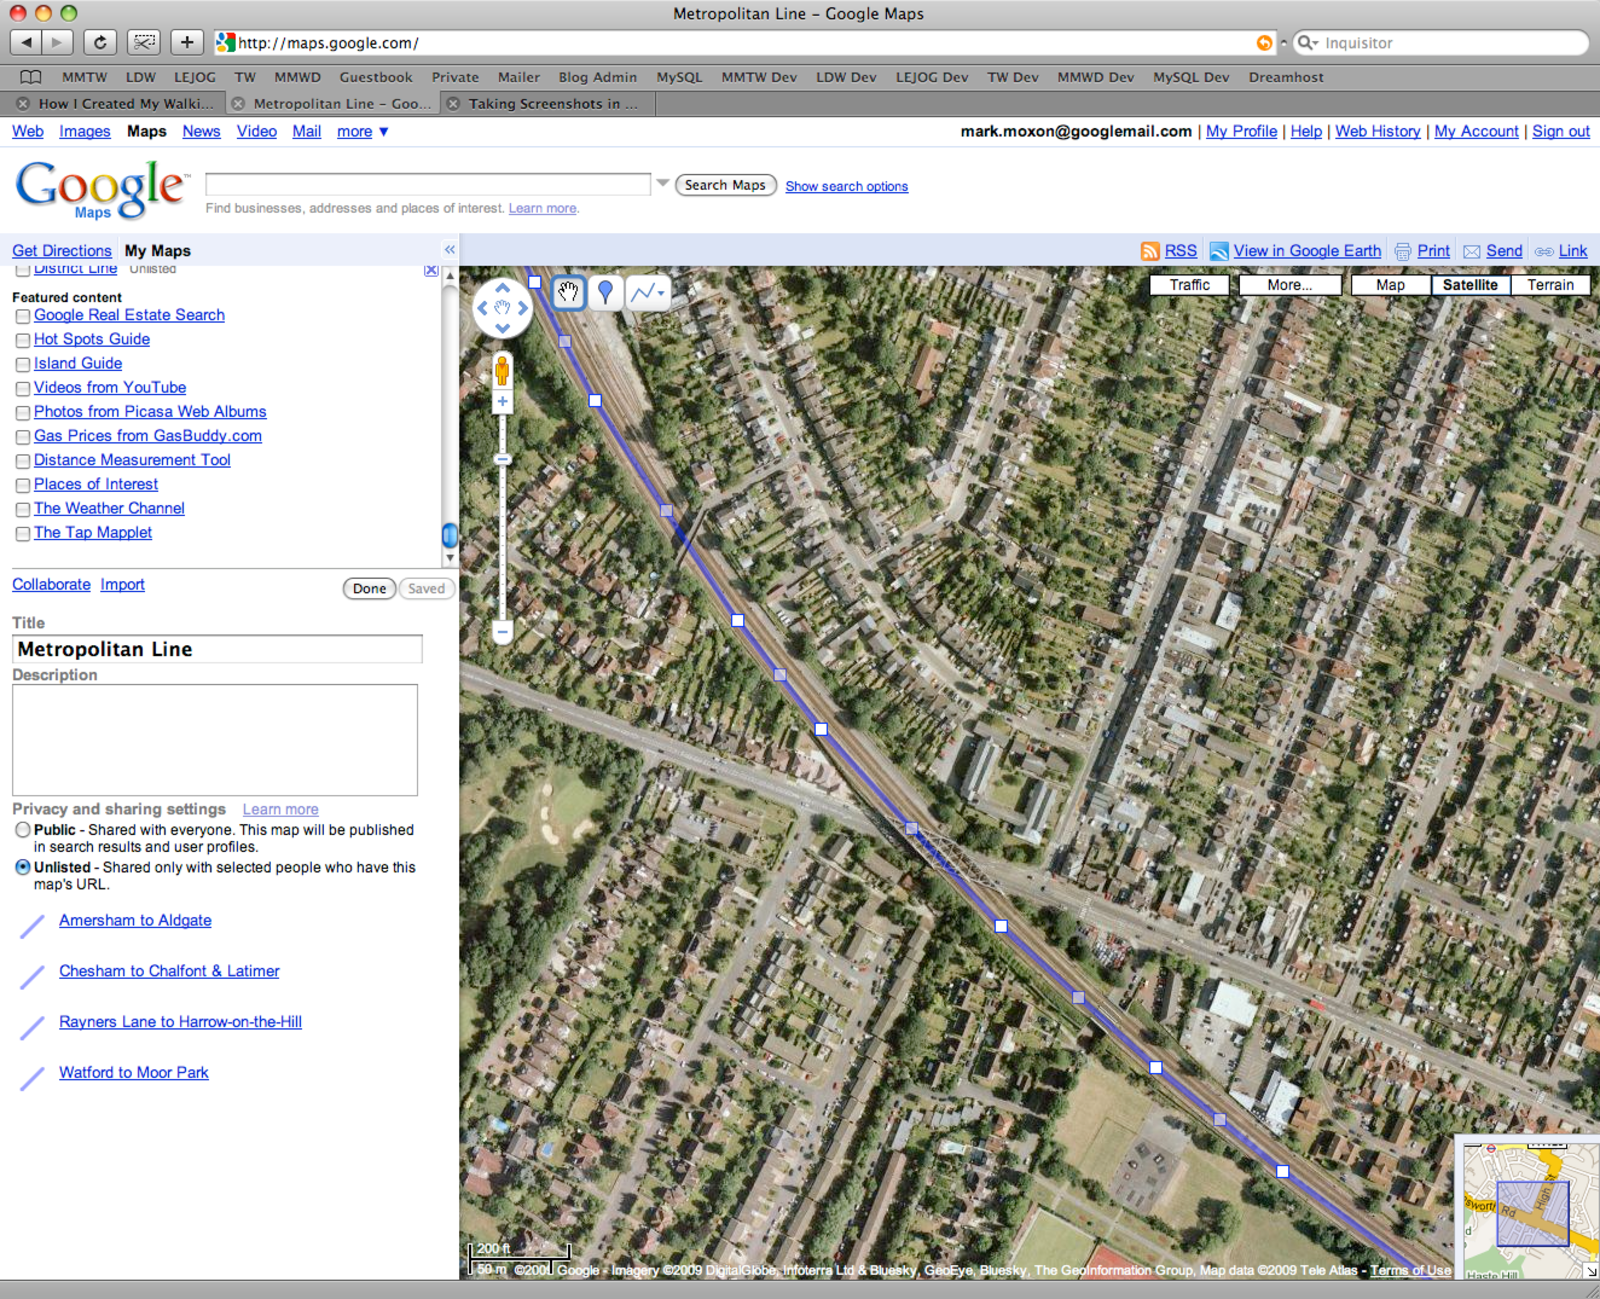Close the District Line map entry

(431, 270)
